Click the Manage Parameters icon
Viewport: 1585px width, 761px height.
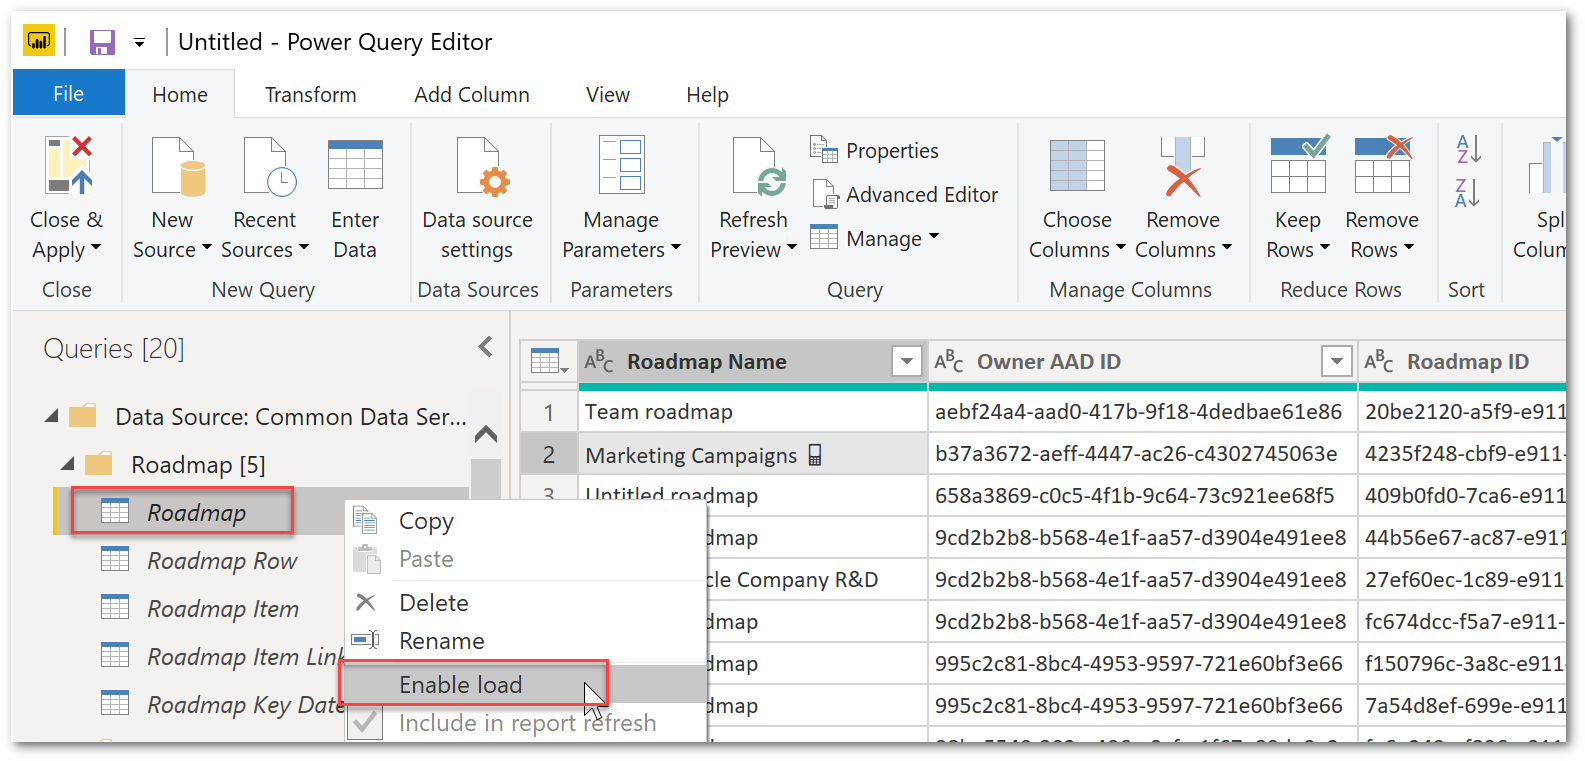[x=621, y=164]
